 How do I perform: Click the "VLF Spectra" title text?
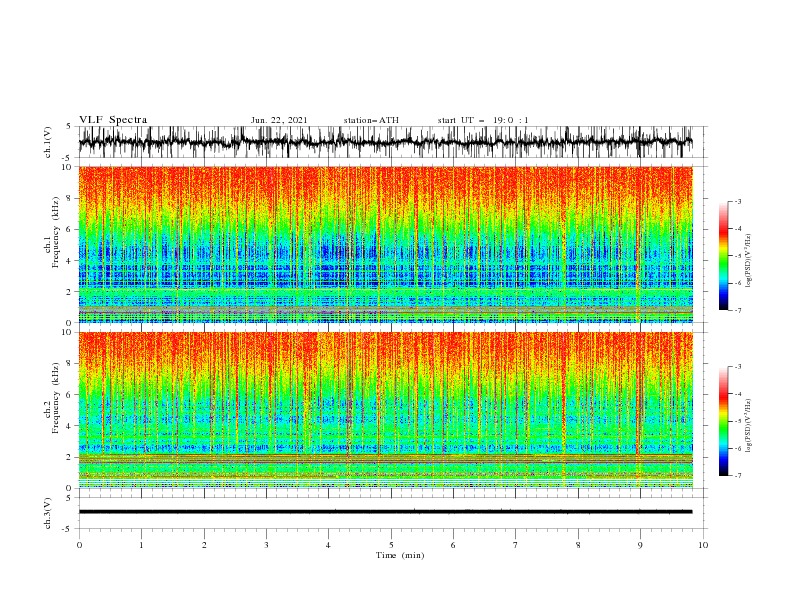pos(113,120)
